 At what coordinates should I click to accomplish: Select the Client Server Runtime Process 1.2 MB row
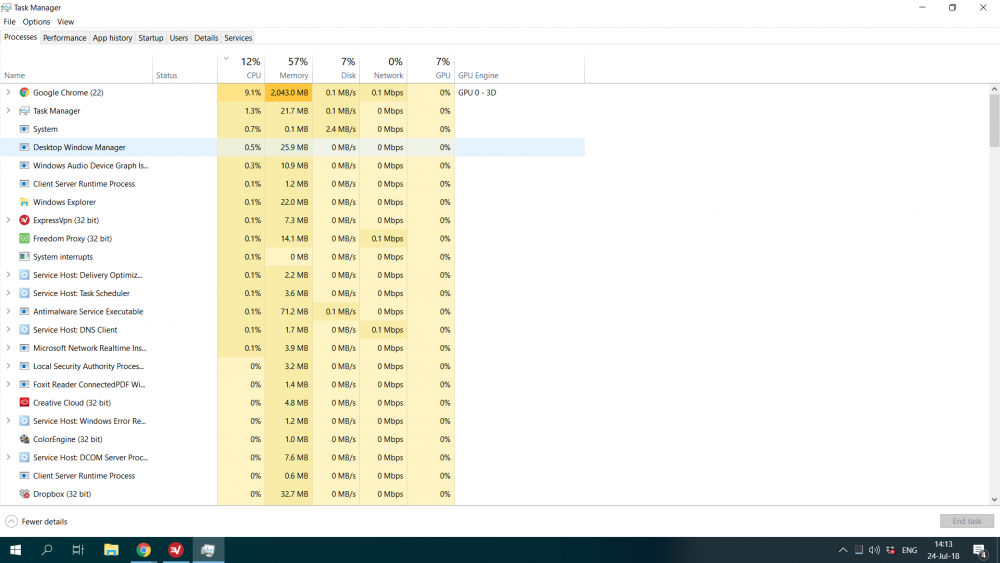click(292, 184)
